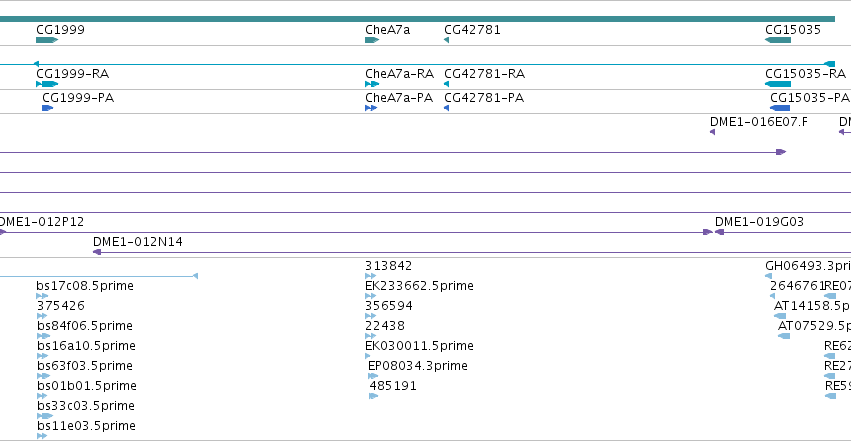Image resolution: width=851 pixels, height=441 pixels.
Task: Select the CheA7a gene arrow glyph
Action: (x=372, y=40)
